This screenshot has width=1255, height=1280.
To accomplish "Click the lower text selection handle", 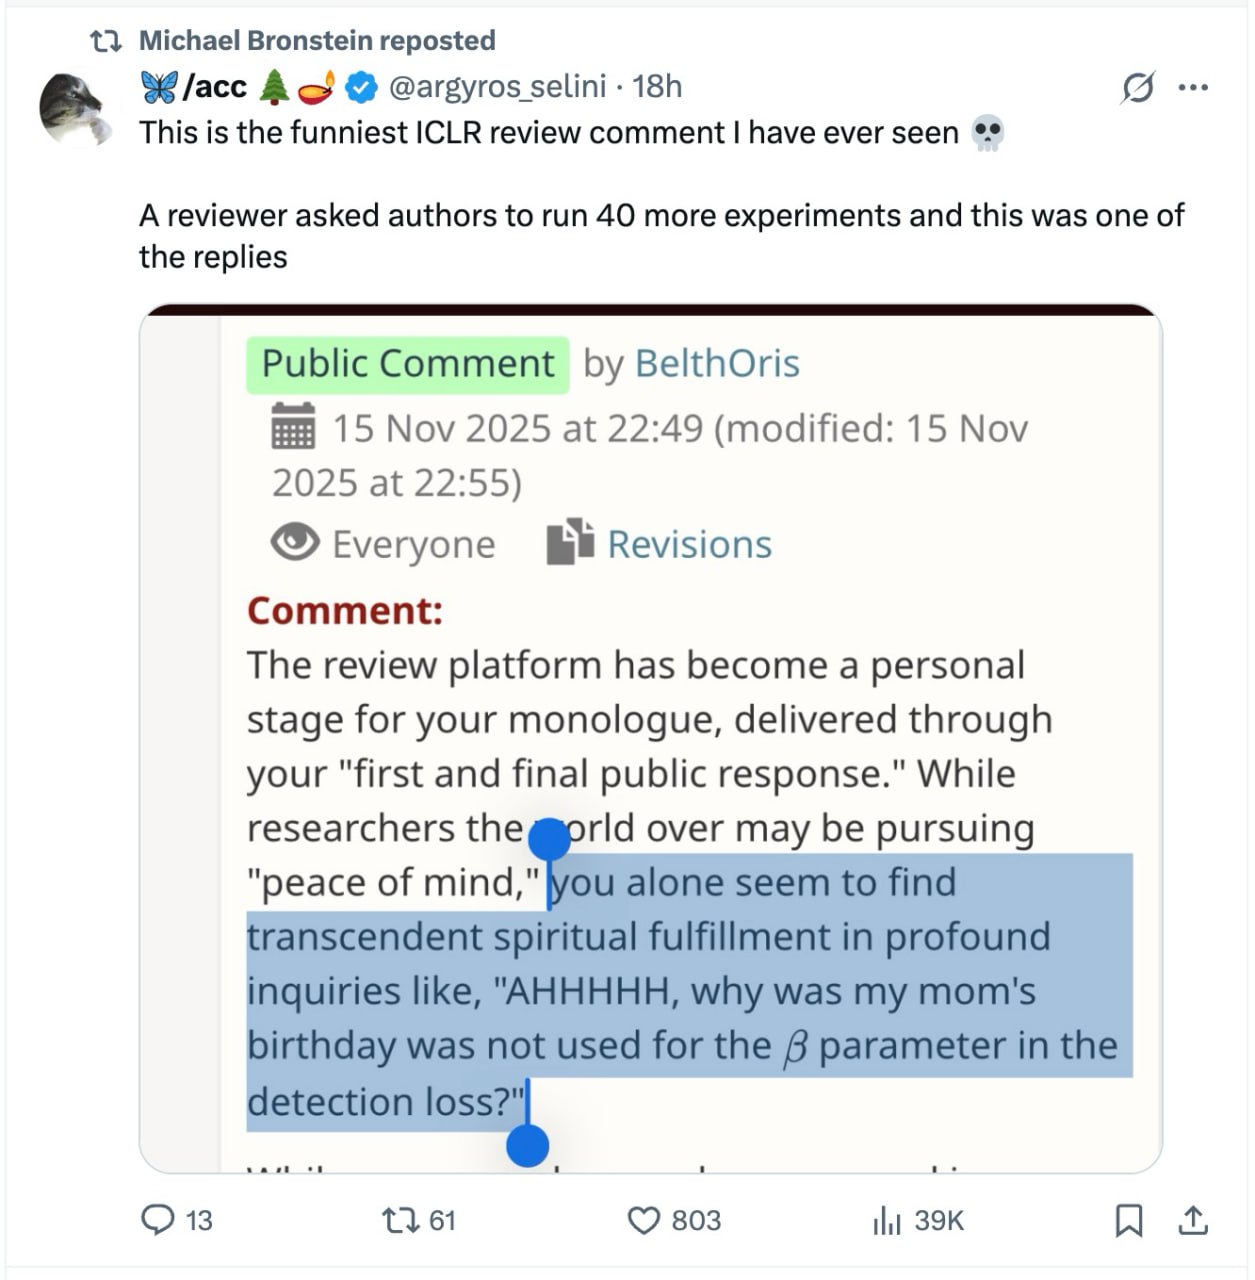I will click(x=528, y=1145).
